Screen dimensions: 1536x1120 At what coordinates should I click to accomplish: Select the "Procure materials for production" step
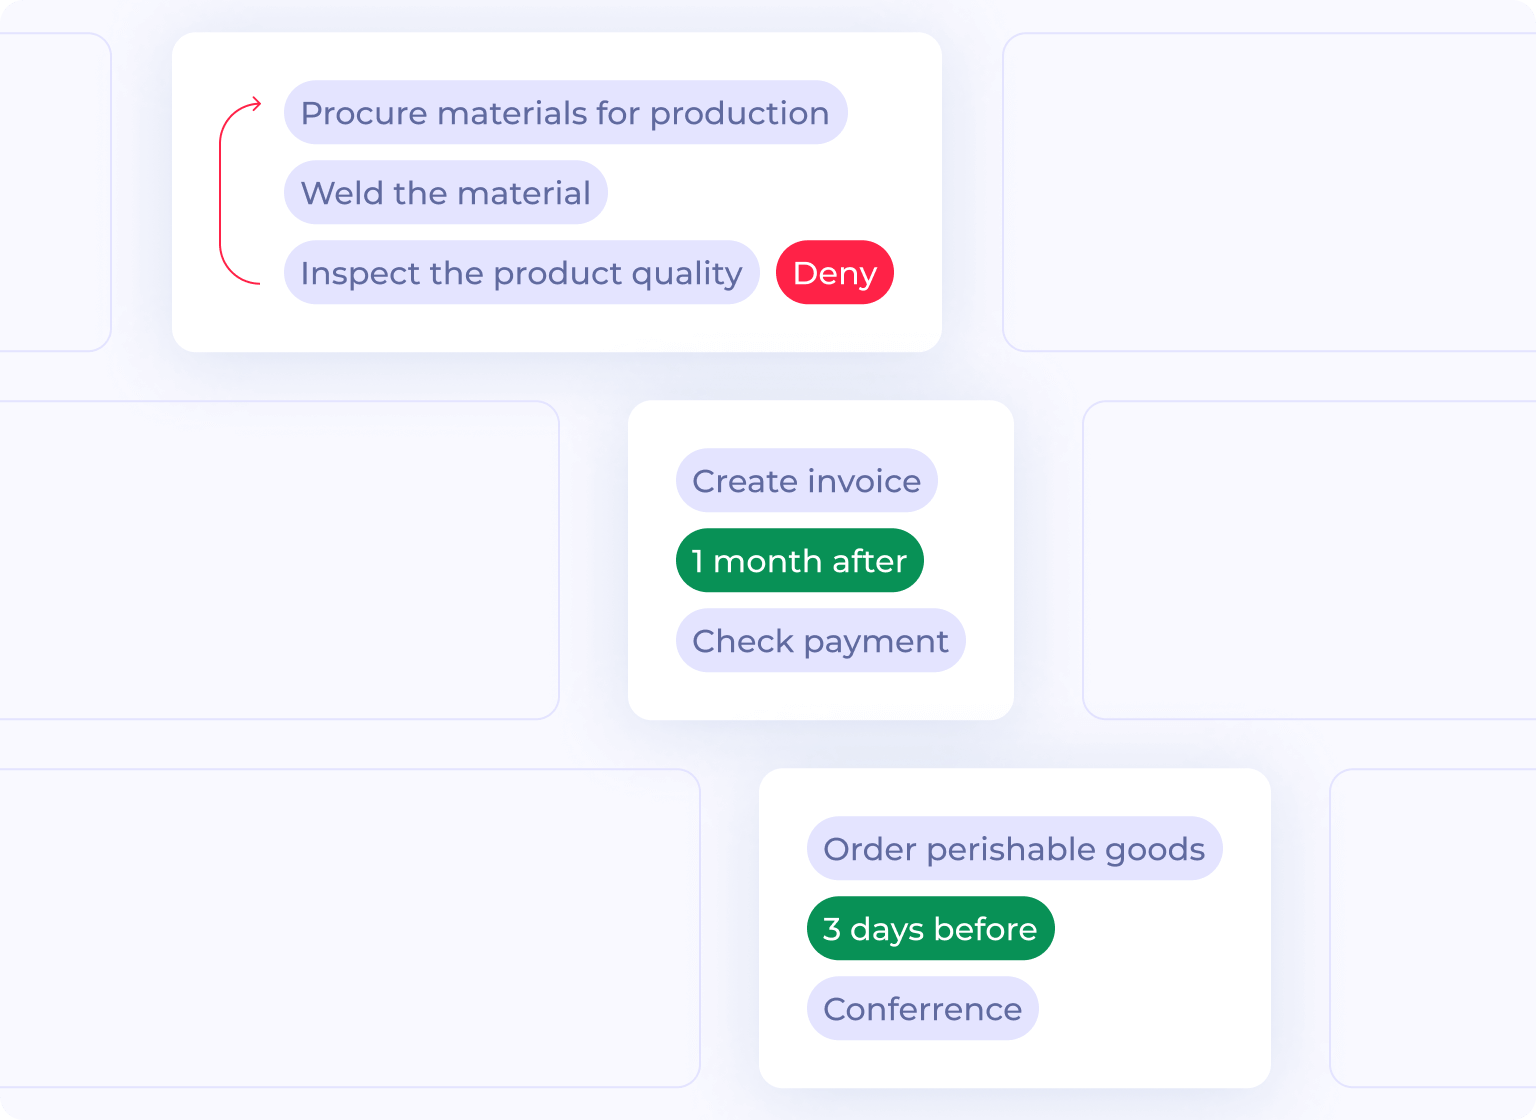click(x=565, y=113)
